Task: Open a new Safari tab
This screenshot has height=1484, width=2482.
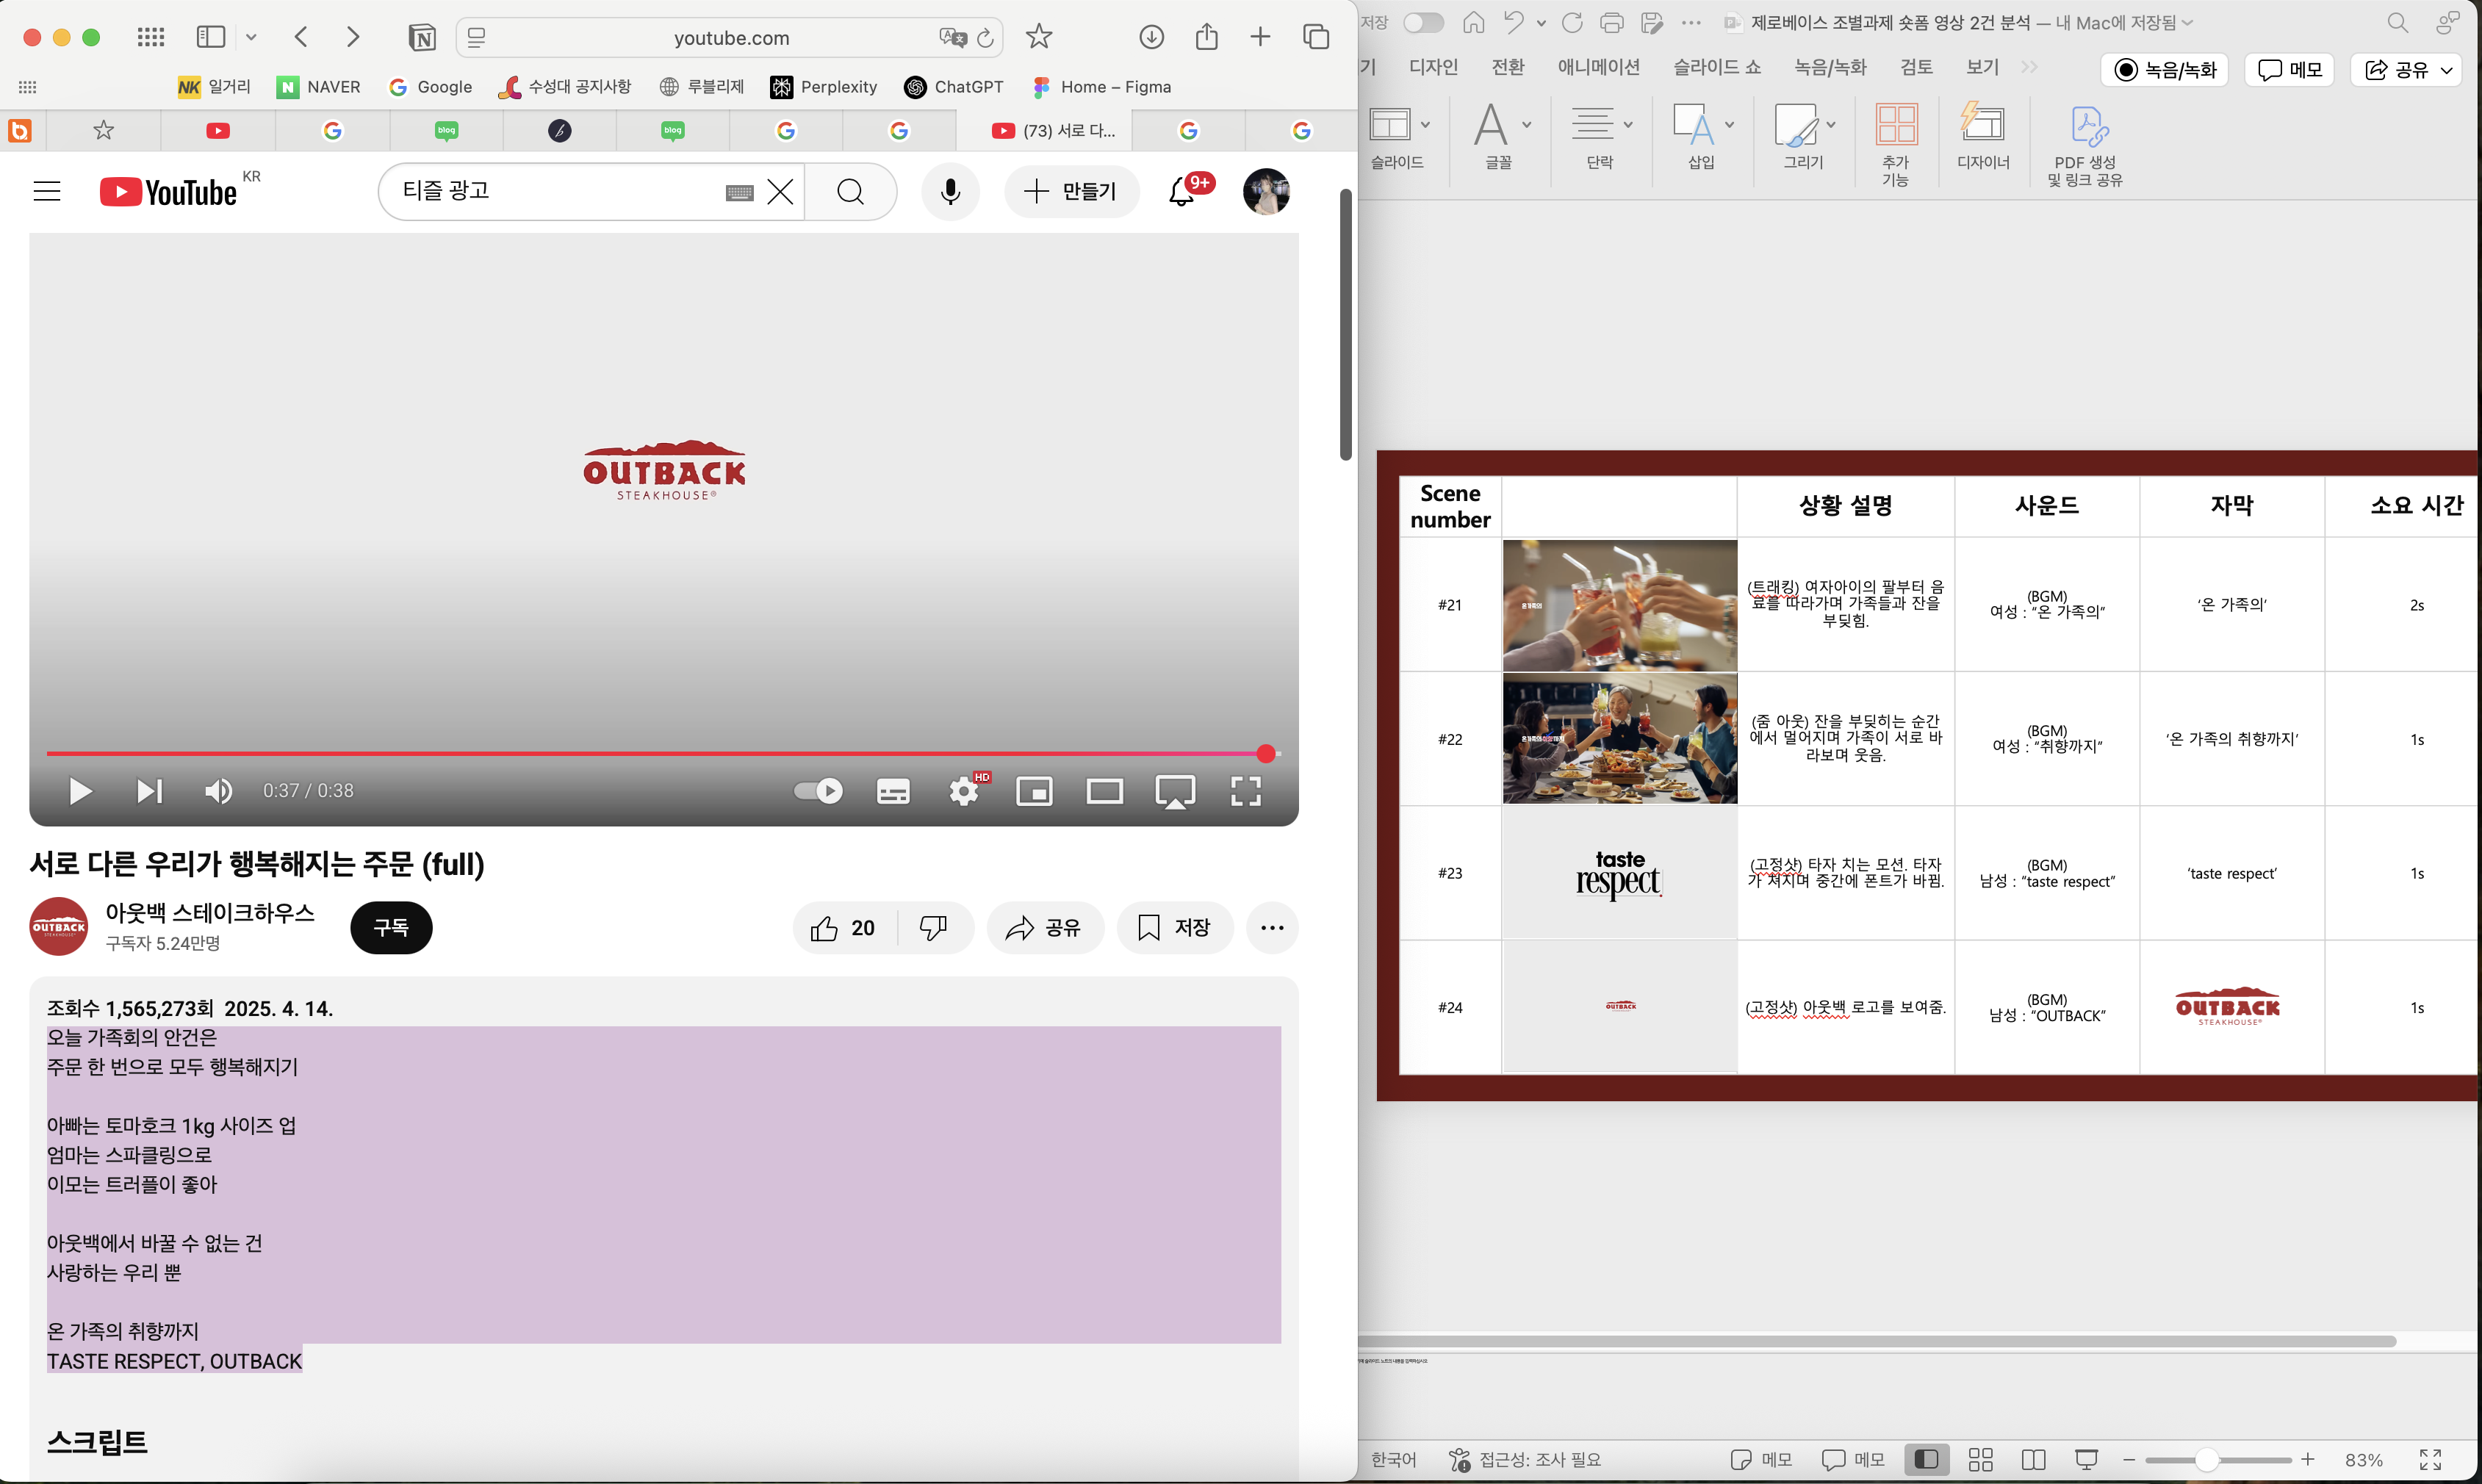Action: [1260, 37]
